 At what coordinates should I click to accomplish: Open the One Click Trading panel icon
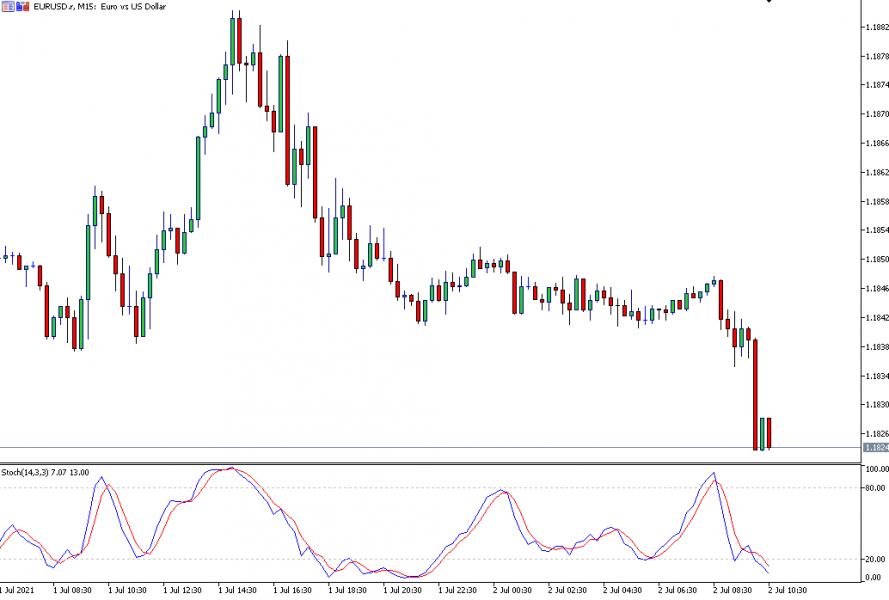[6, 7]
